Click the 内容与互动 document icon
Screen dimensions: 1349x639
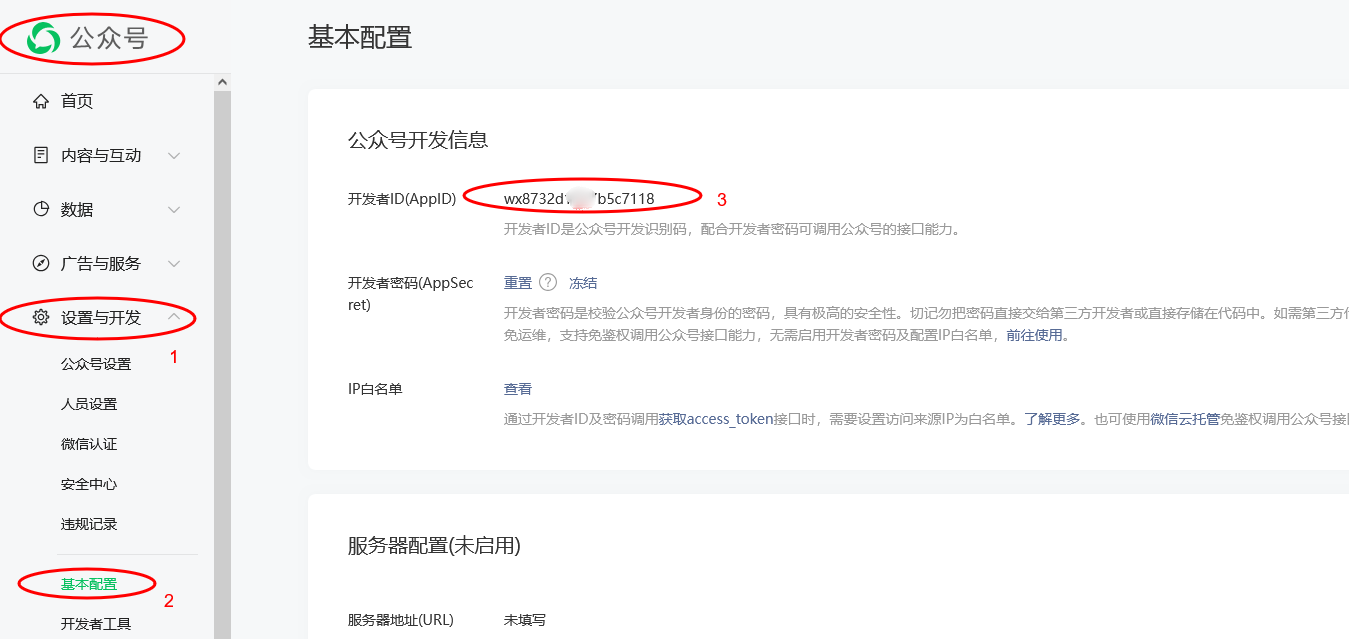[x=41, y=155]
